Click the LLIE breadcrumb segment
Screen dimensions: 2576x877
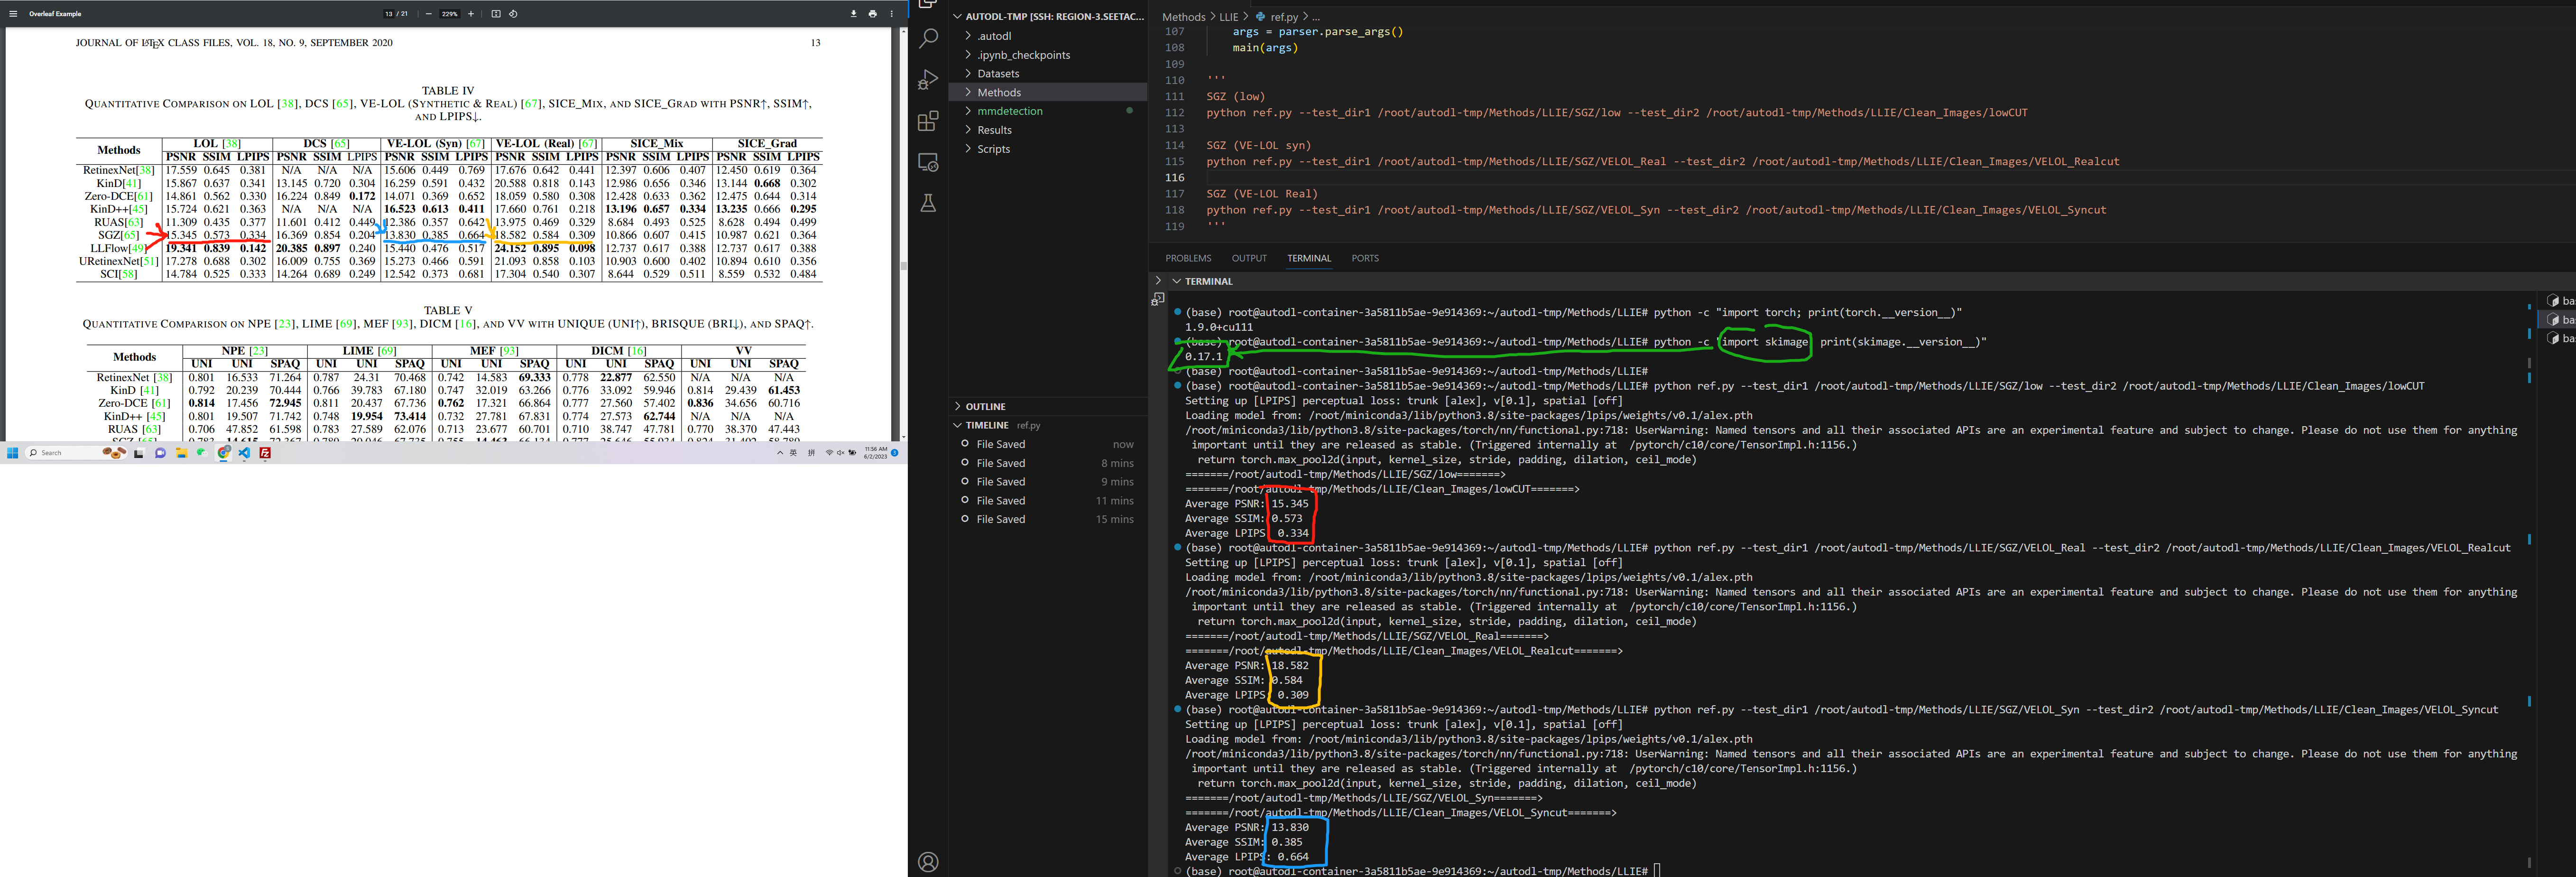[1229, 17]
